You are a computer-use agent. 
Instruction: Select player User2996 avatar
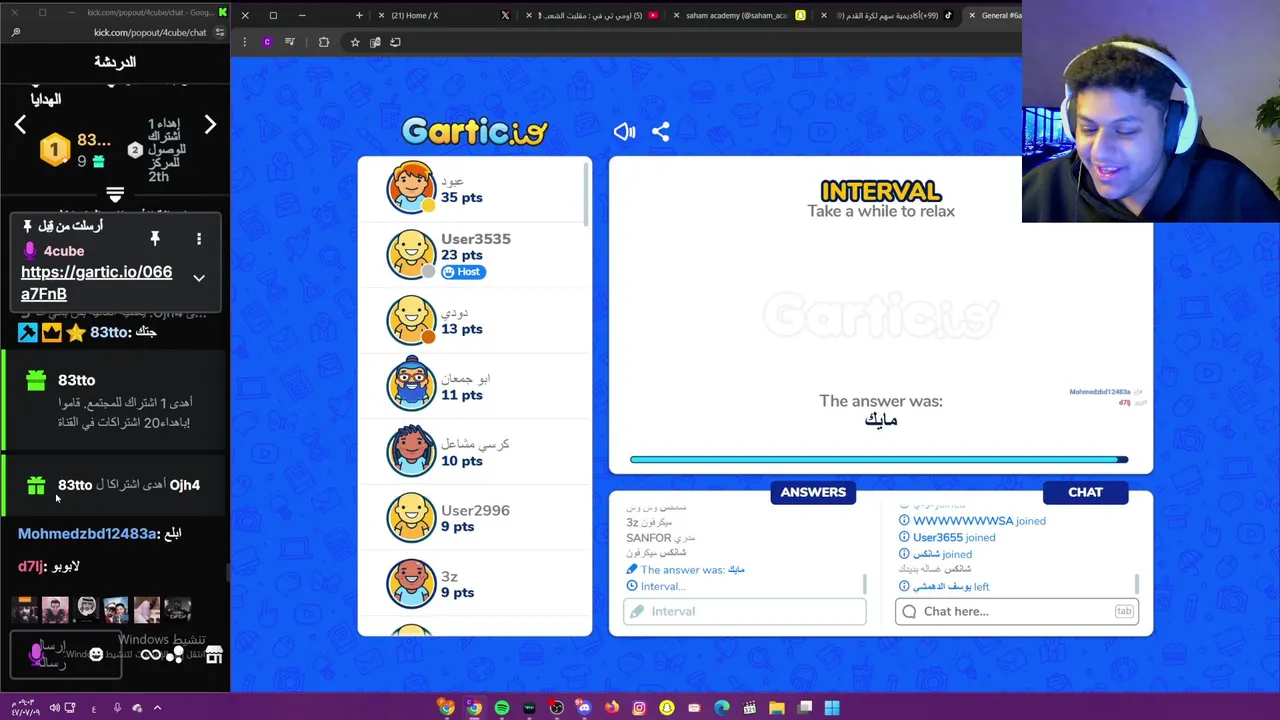coord(411,517)
